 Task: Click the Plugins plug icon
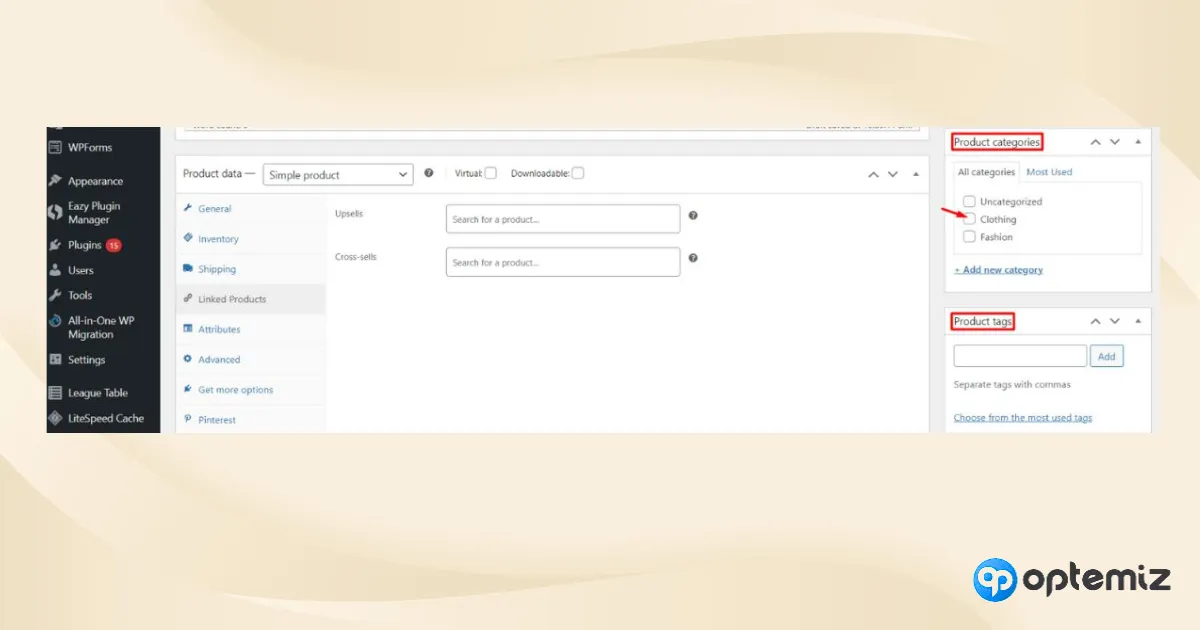(56, 245)
